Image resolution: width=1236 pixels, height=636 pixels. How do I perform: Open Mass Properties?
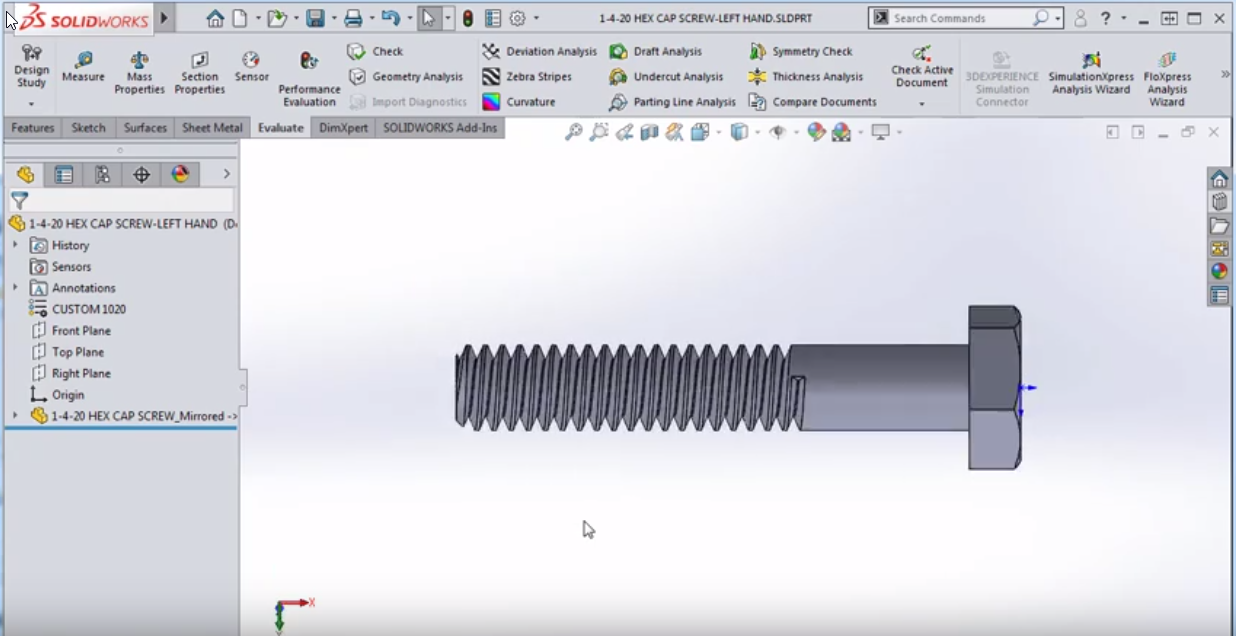coord(139,74)
